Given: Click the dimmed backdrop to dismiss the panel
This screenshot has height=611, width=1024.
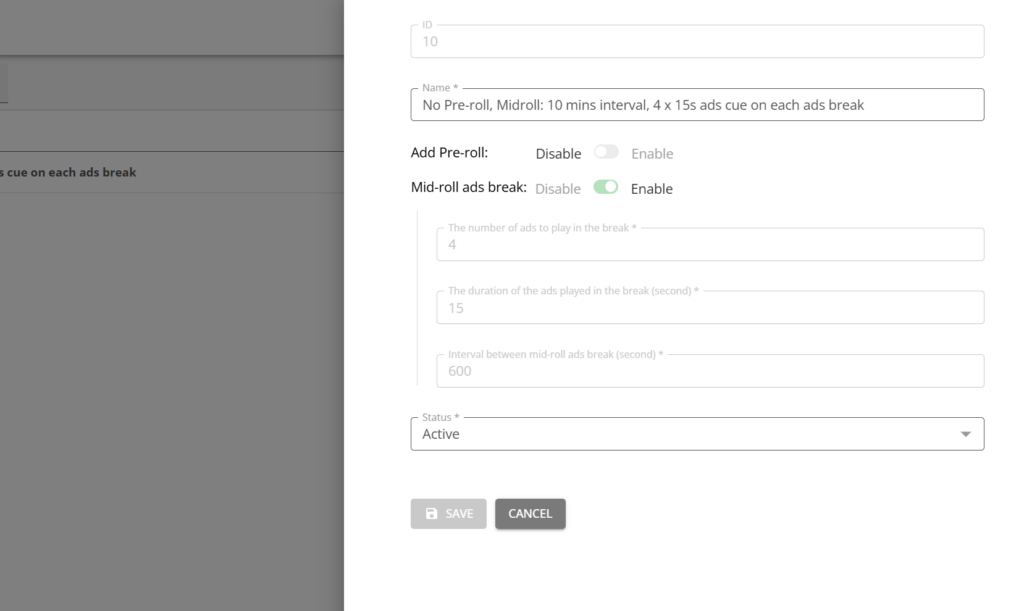Looking at the screenshot, I should click(x=170, y=400).
